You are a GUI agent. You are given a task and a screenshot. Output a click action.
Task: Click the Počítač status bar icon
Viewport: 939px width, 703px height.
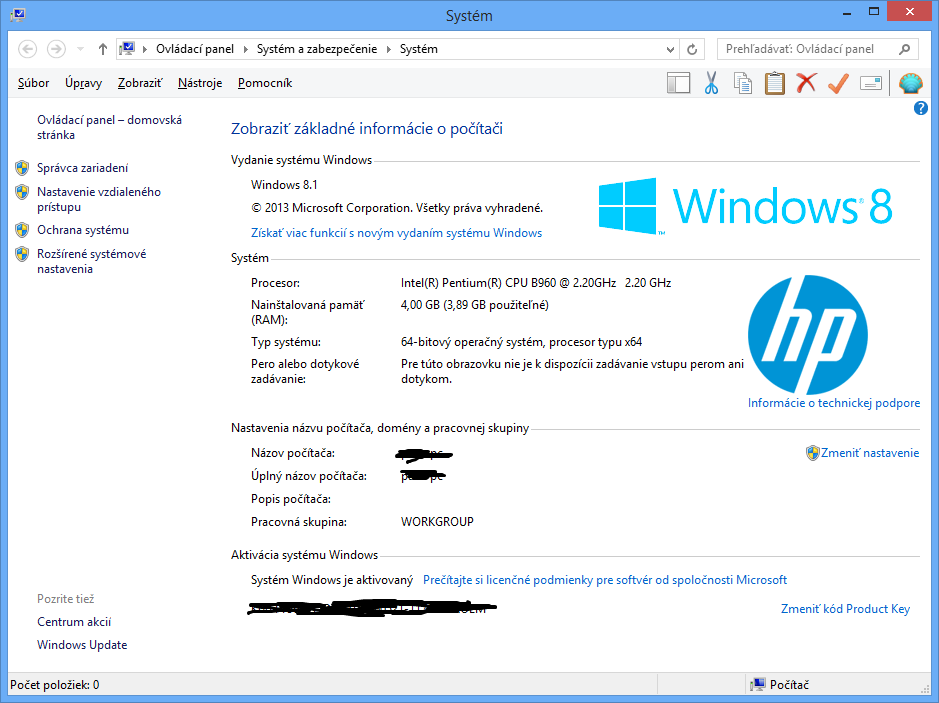758,684
